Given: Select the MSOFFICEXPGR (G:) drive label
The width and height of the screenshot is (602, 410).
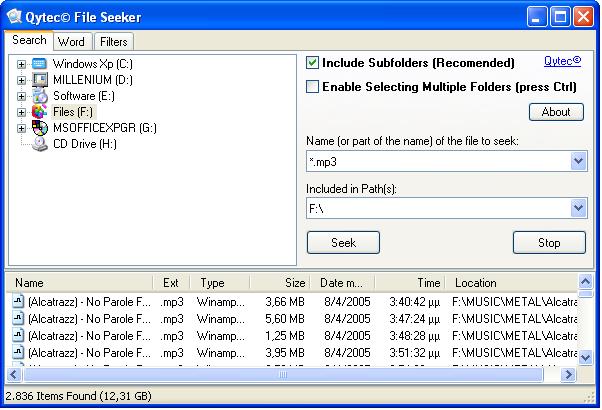Looking at the screenshot, I should pos(104,128).
